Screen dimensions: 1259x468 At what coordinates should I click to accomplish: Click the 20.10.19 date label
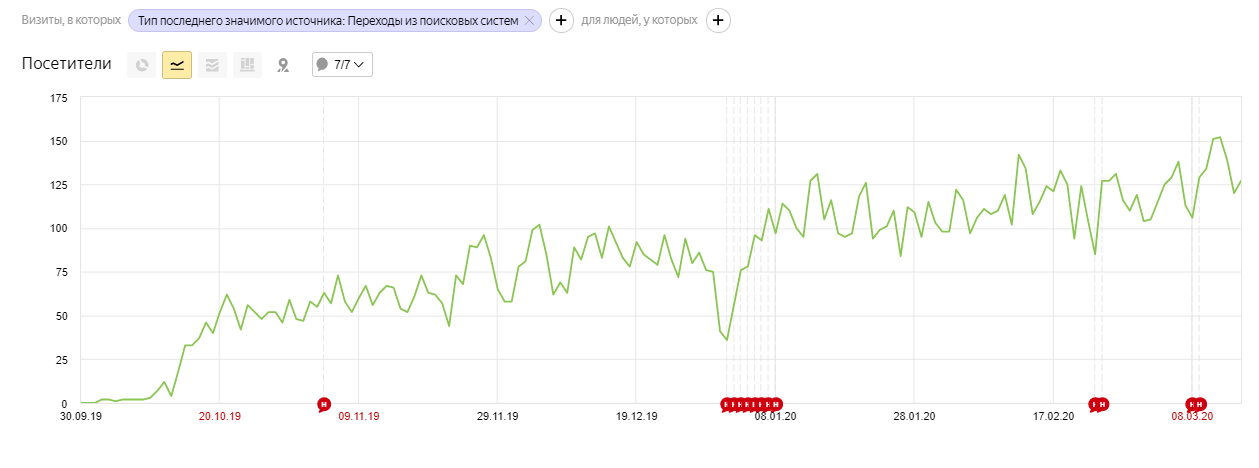[220, 417]
